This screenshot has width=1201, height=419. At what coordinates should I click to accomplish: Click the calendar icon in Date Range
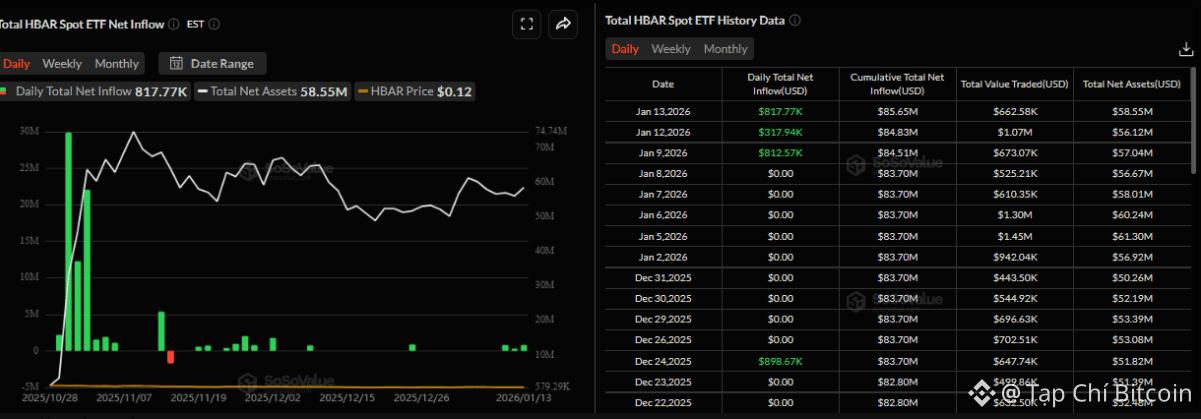click(176, 64)
